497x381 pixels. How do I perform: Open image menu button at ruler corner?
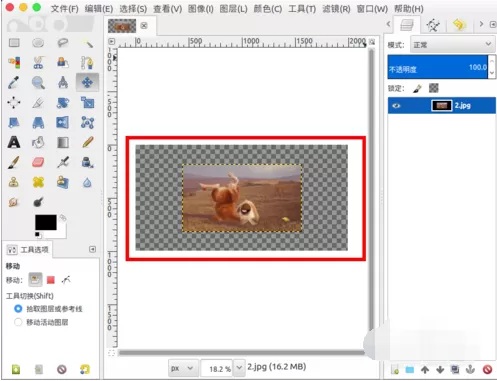click(111, 42)
